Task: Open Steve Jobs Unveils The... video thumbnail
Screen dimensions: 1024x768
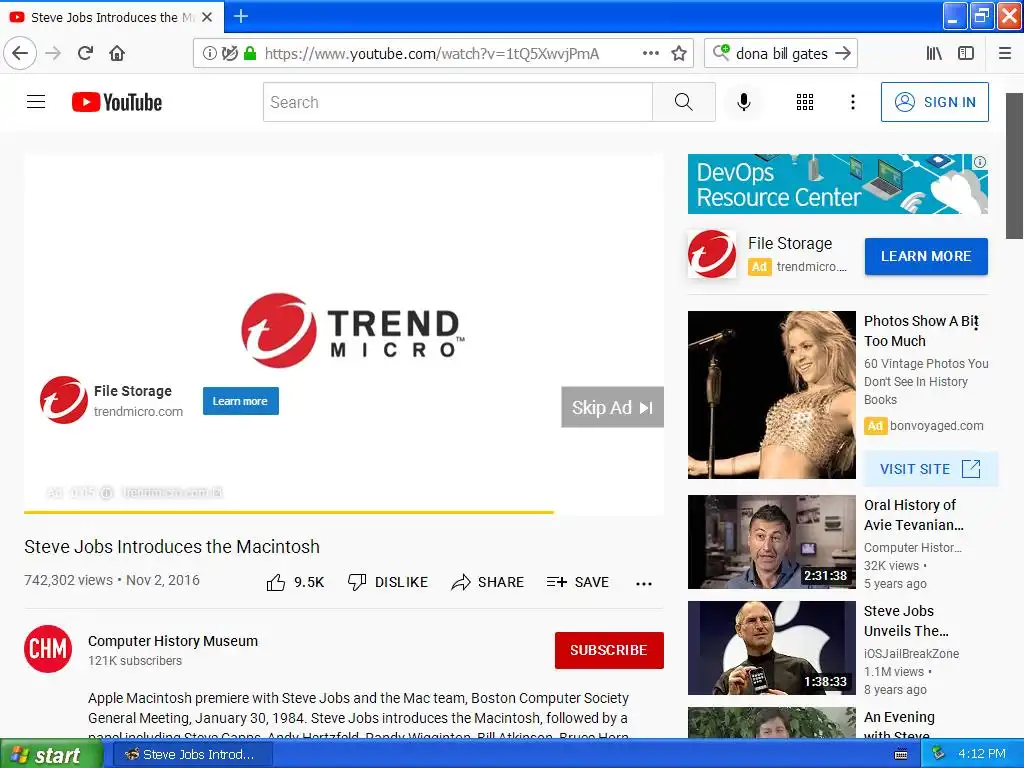Action: pyautogui.click(x=771, y=648)
